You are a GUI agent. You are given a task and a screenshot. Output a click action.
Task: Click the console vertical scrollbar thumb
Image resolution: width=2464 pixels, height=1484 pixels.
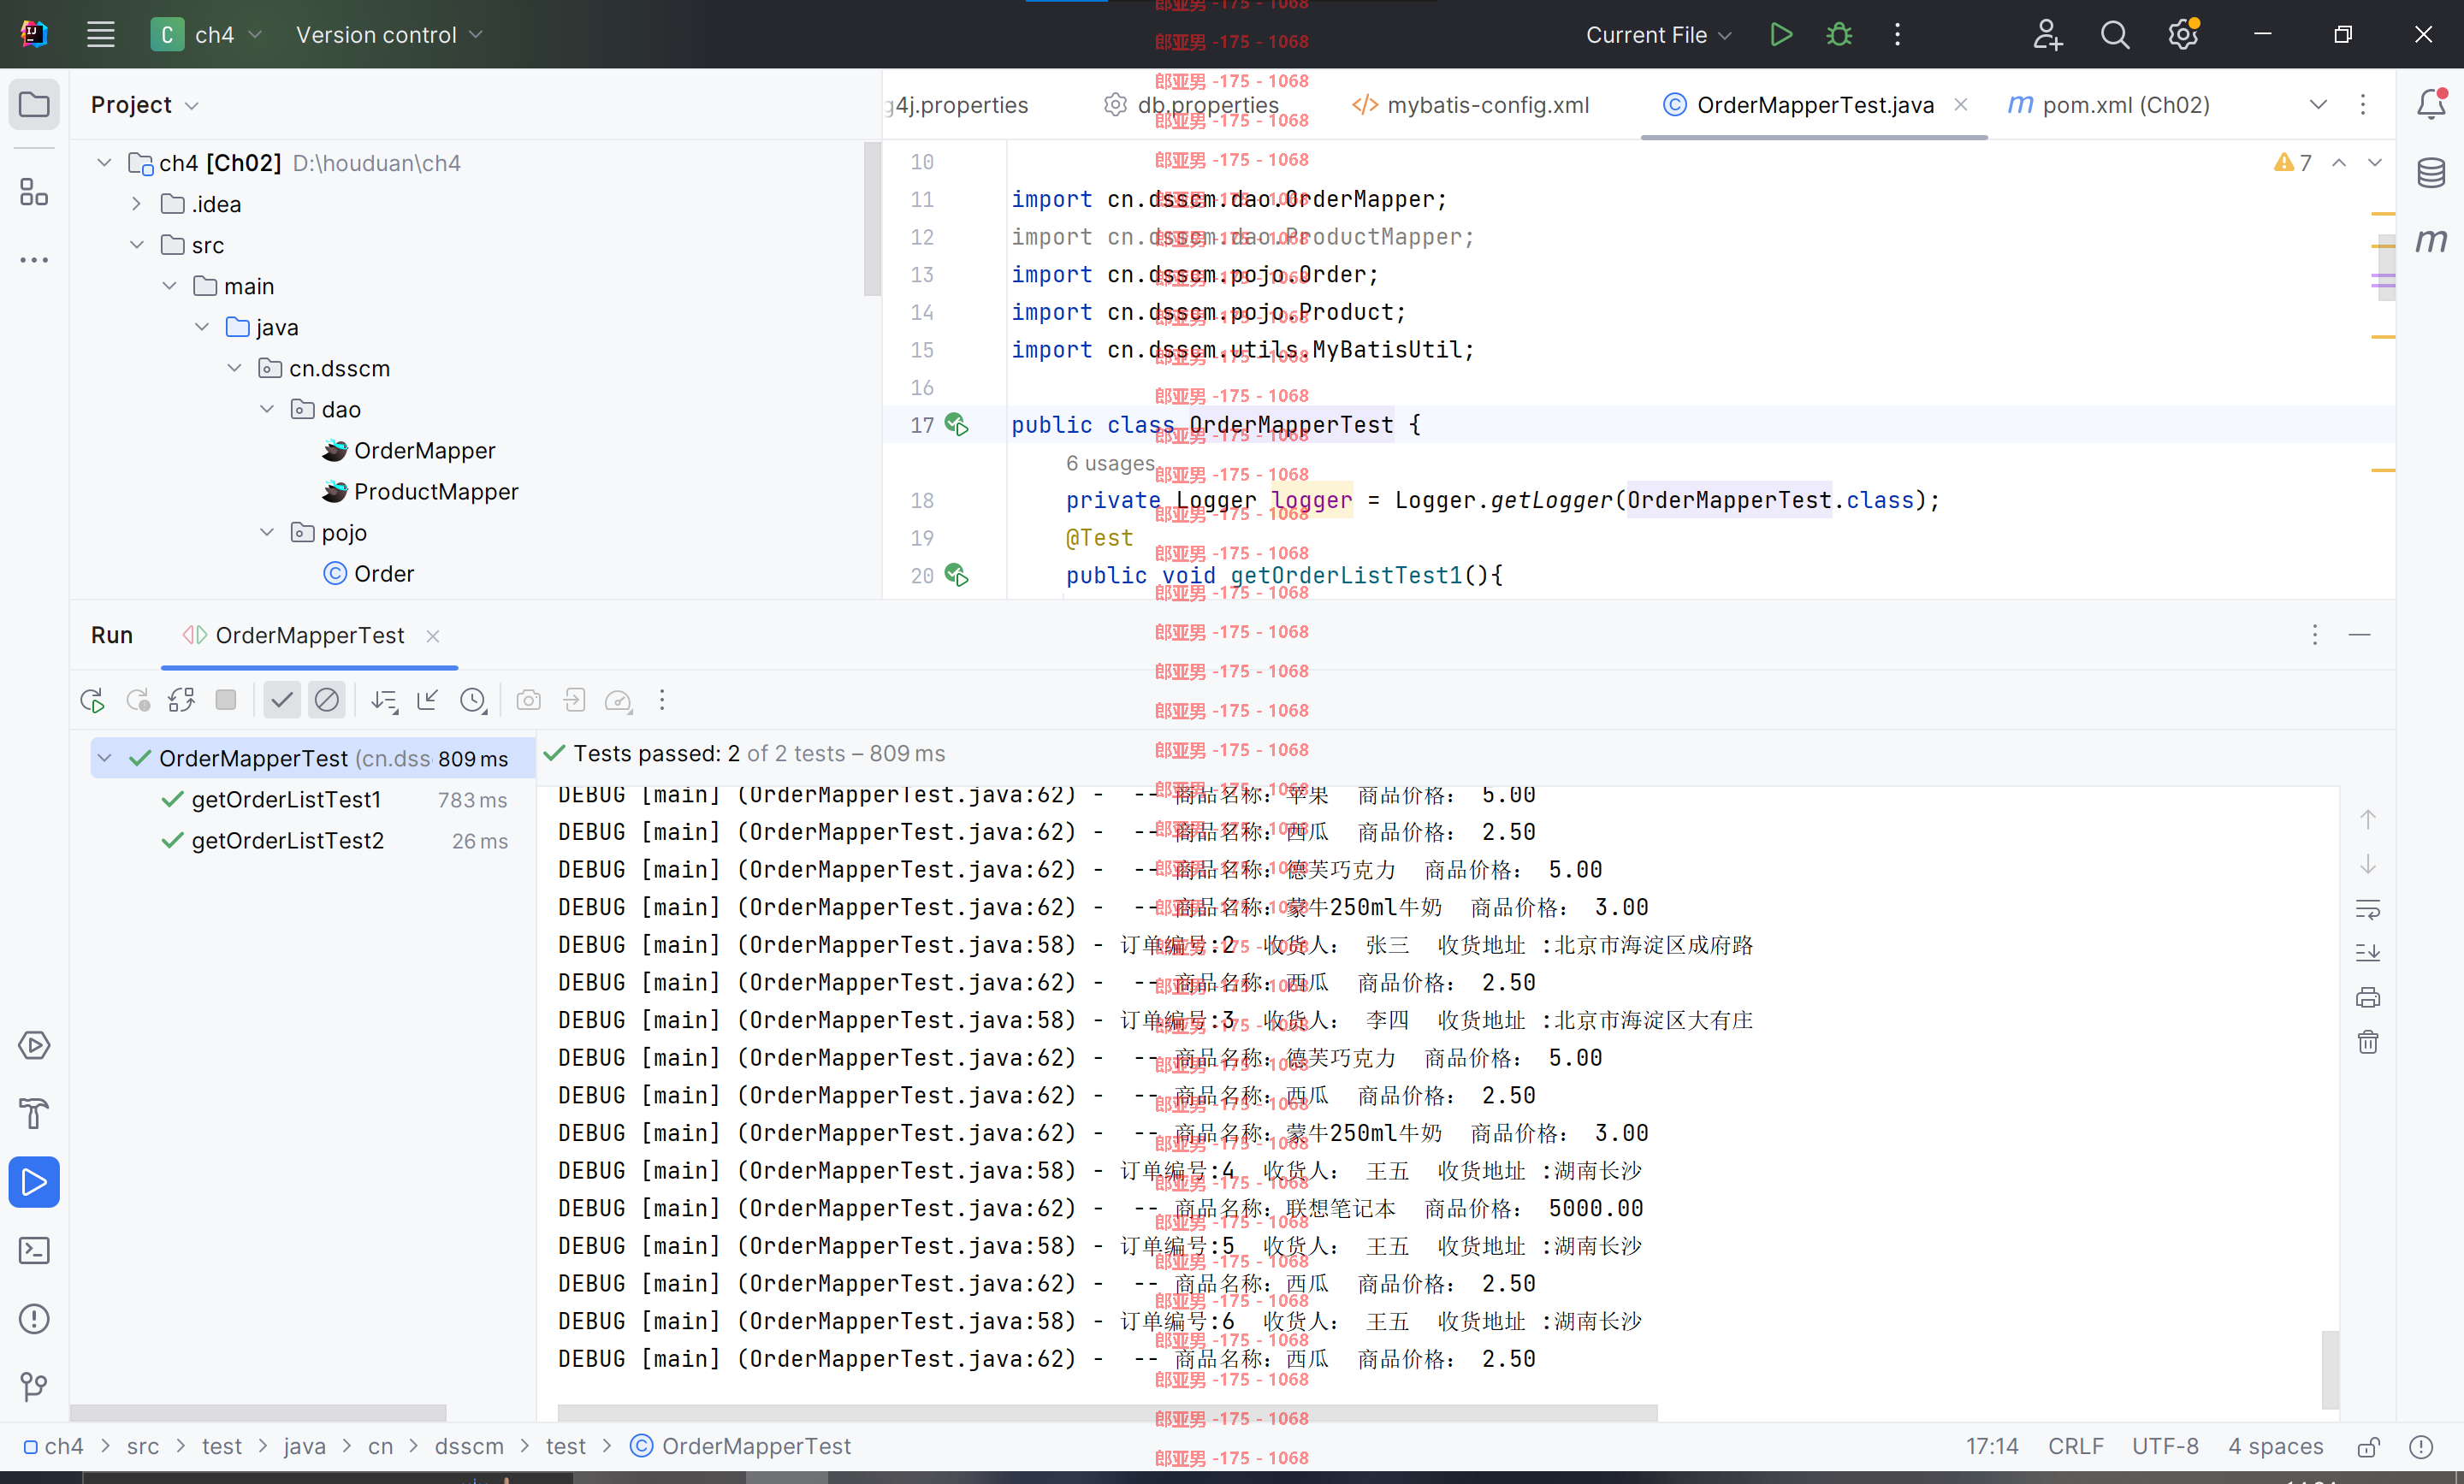coord(2330,1369)
